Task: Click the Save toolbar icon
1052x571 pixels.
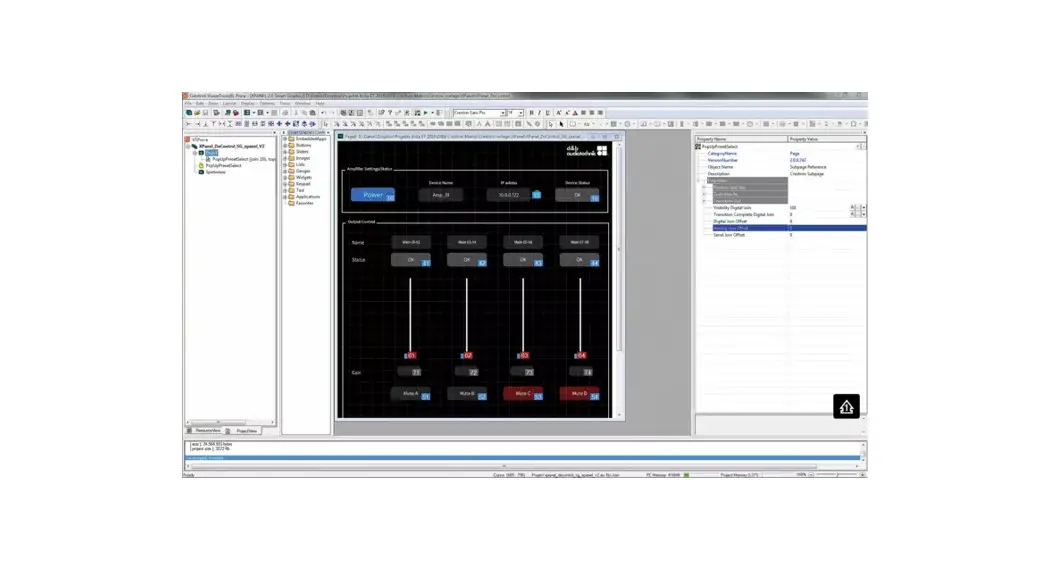Action: pyautogui.click(x=205, y=113)
